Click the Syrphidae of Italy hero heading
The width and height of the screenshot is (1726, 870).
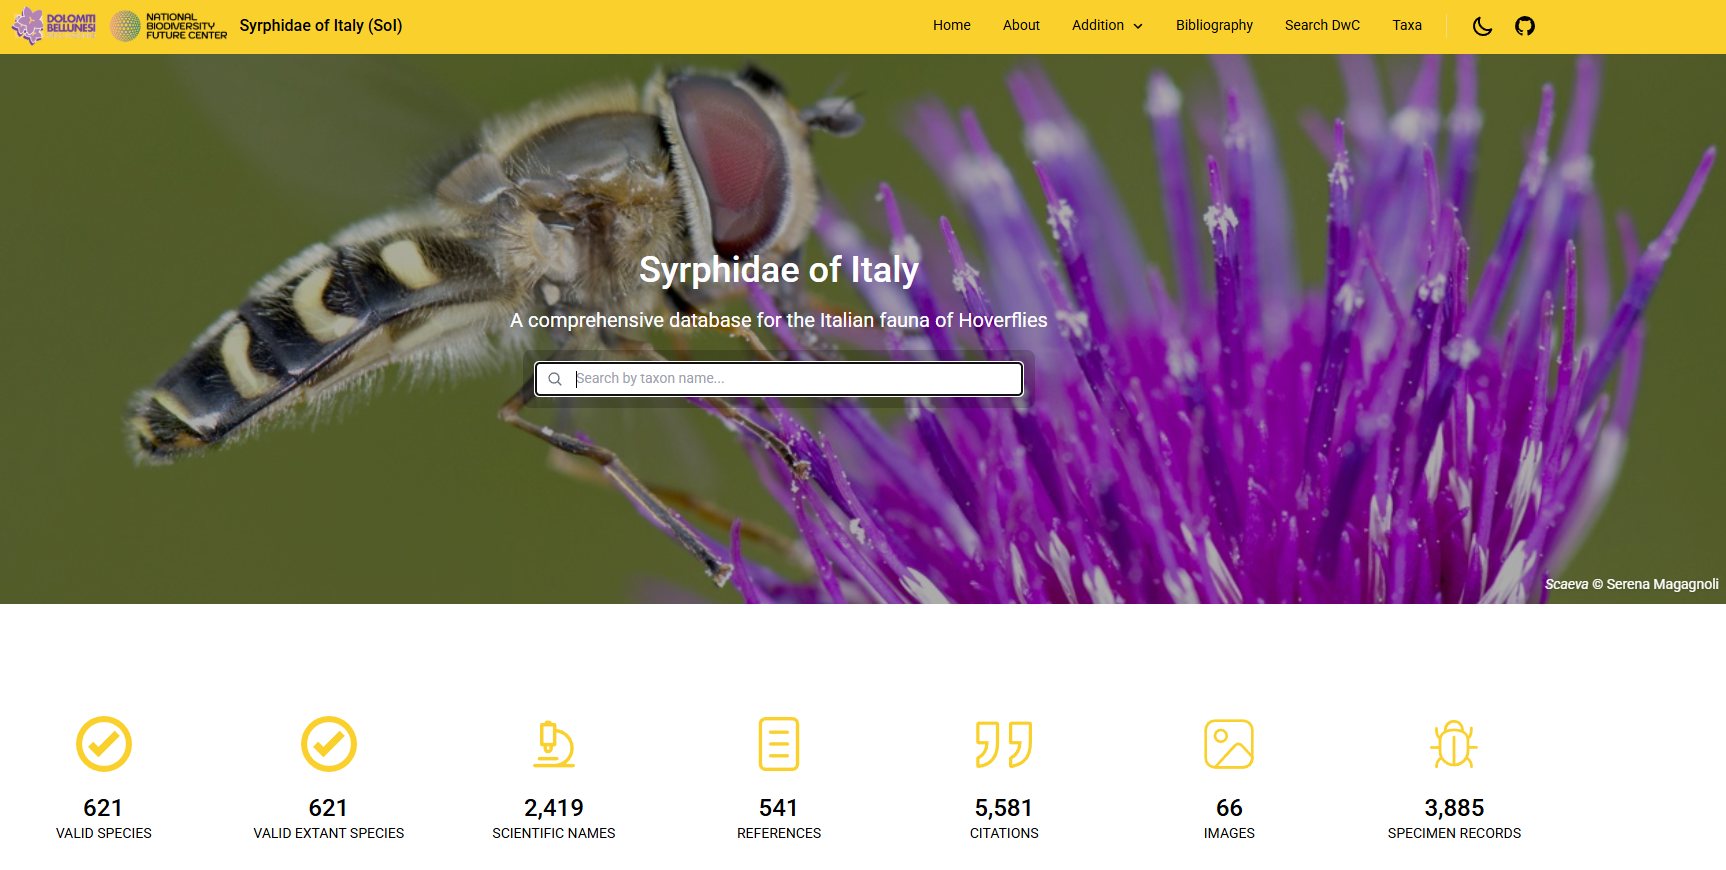coord(779,270)
